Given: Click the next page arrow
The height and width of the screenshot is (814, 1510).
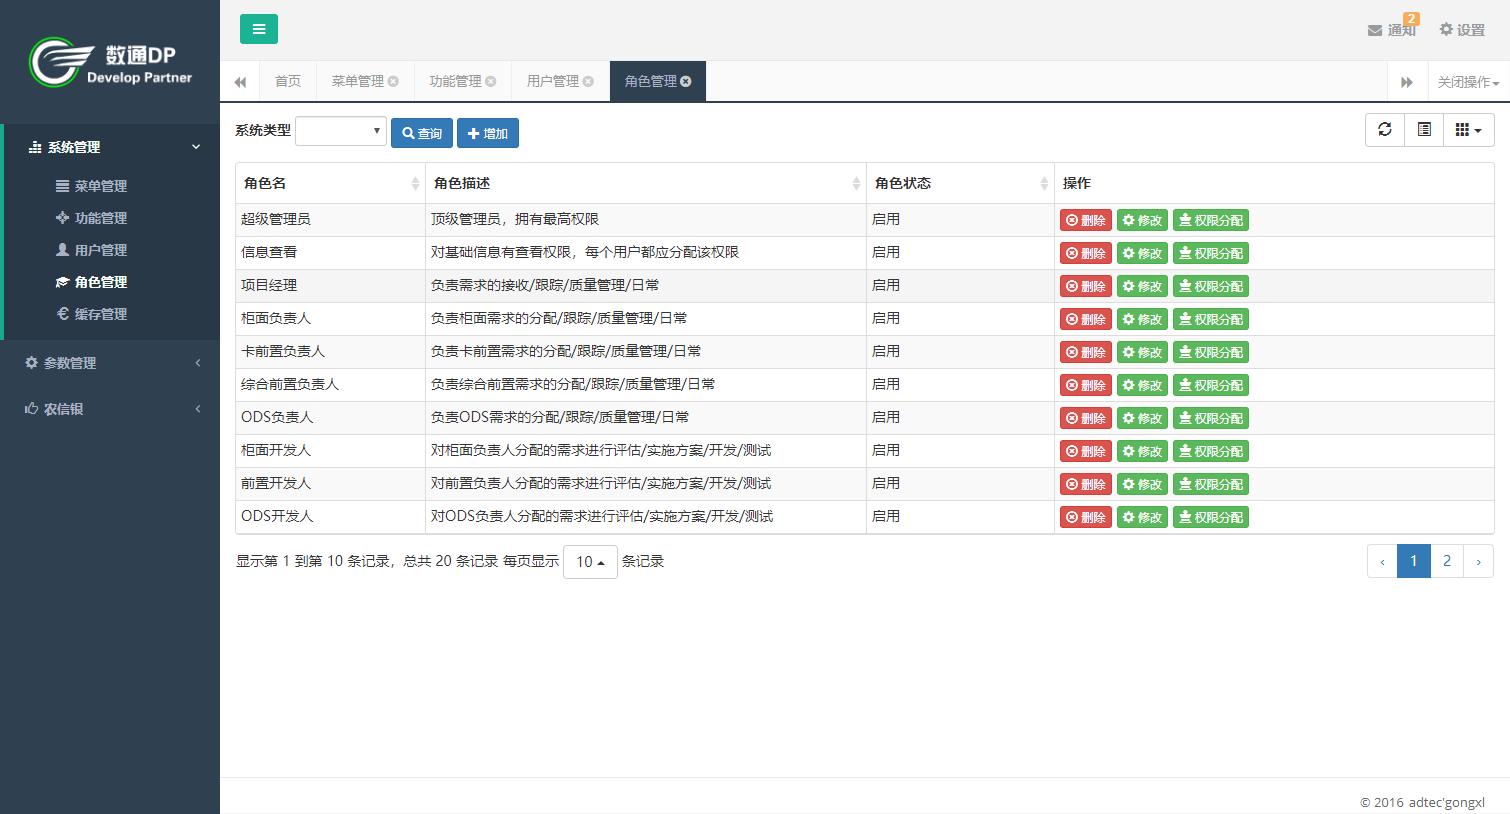Looking at the screenshot, I should [x=1478, y=561].
